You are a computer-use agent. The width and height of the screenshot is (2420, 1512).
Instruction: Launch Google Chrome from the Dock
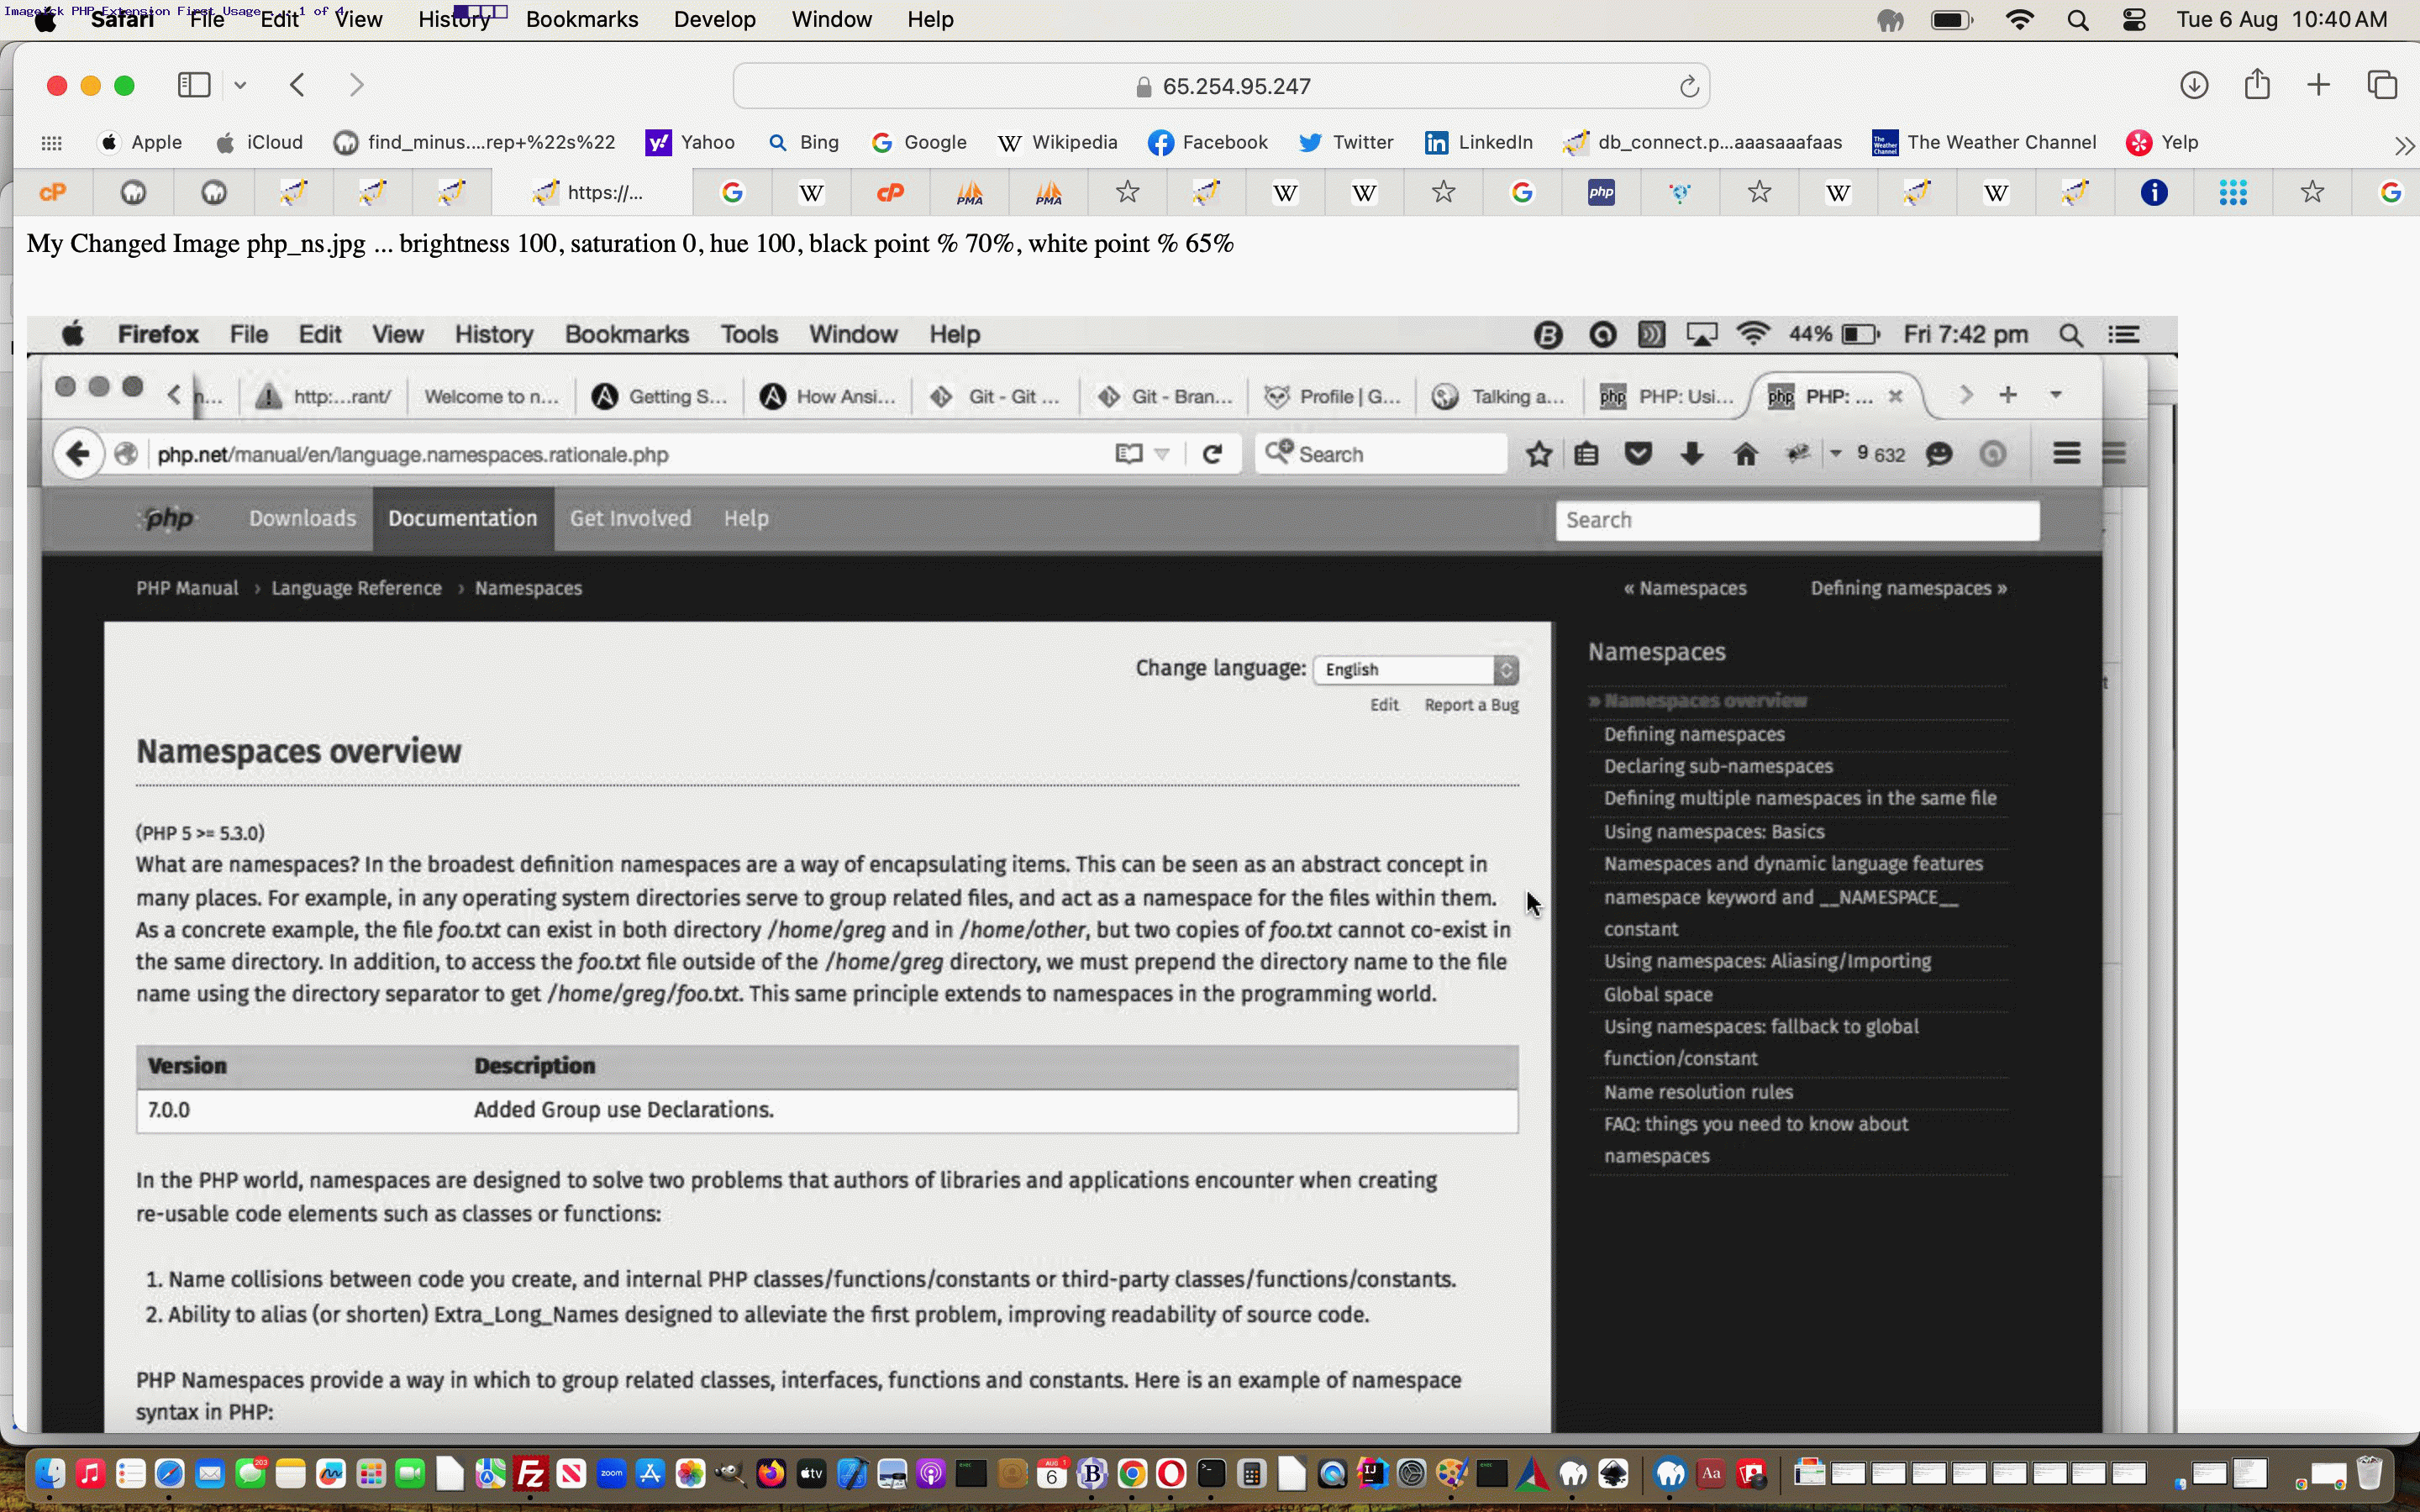[x=1132, y=1473]
